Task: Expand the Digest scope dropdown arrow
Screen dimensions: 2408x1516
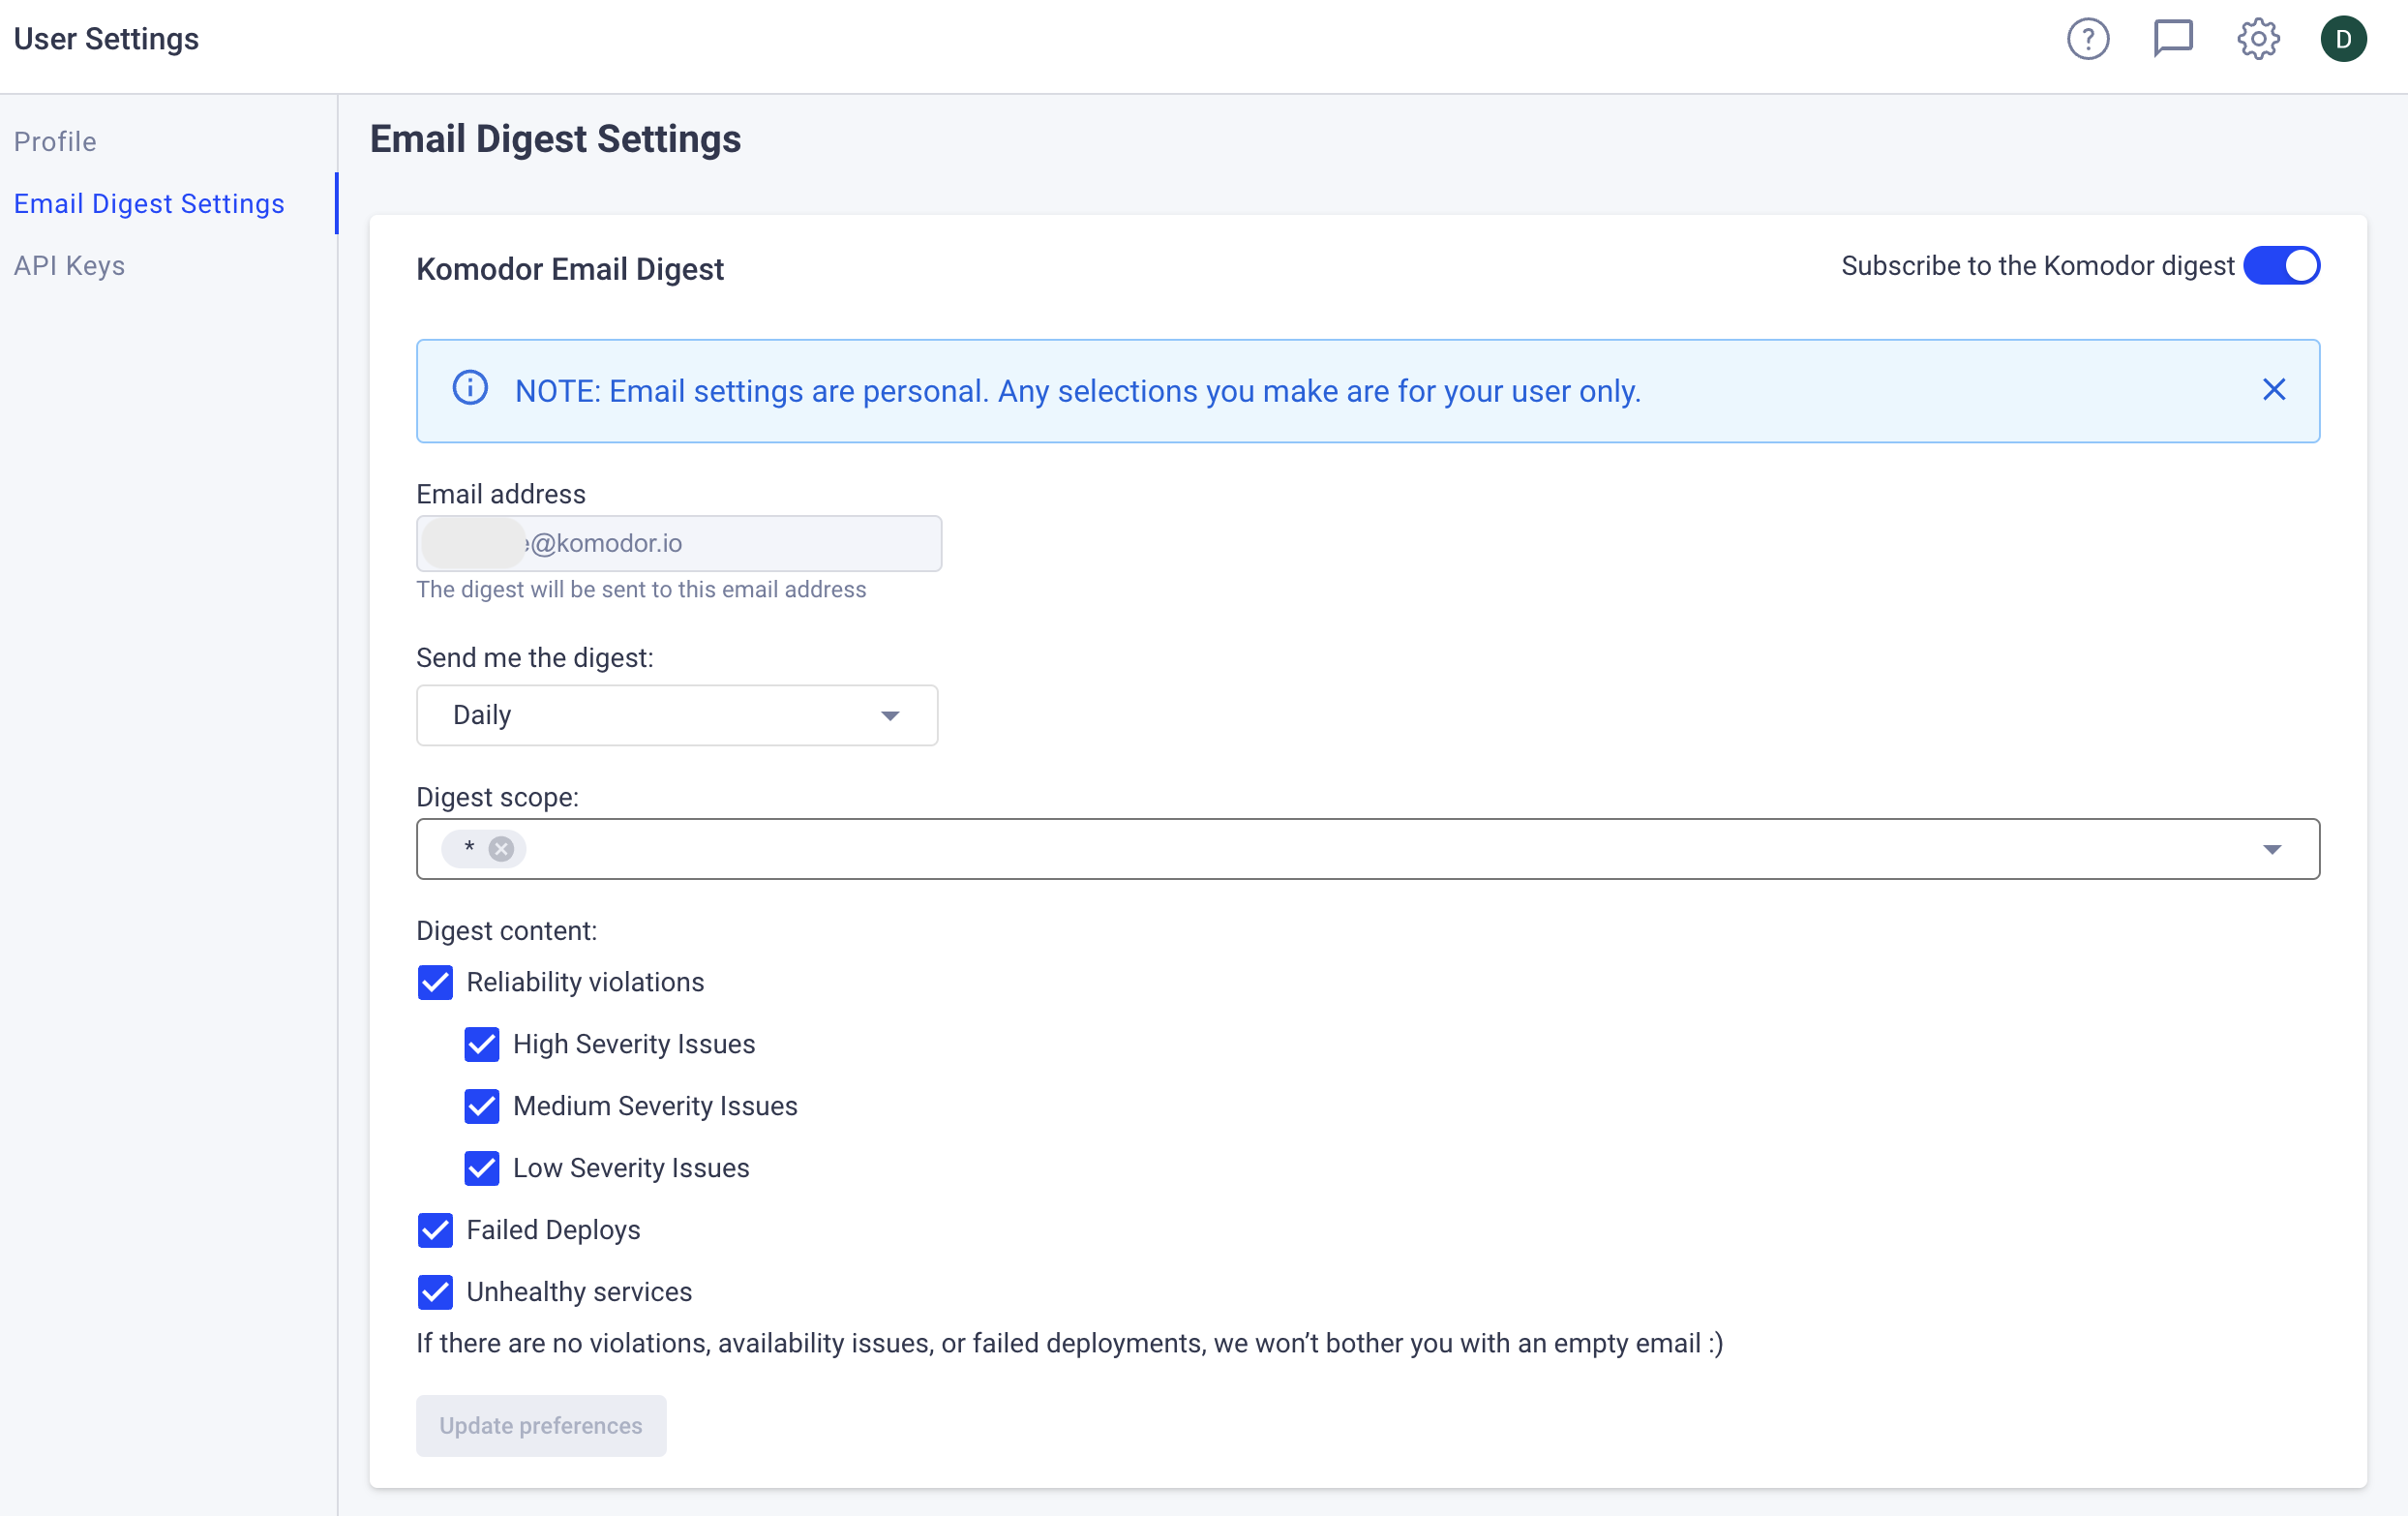Action: 2271,849
